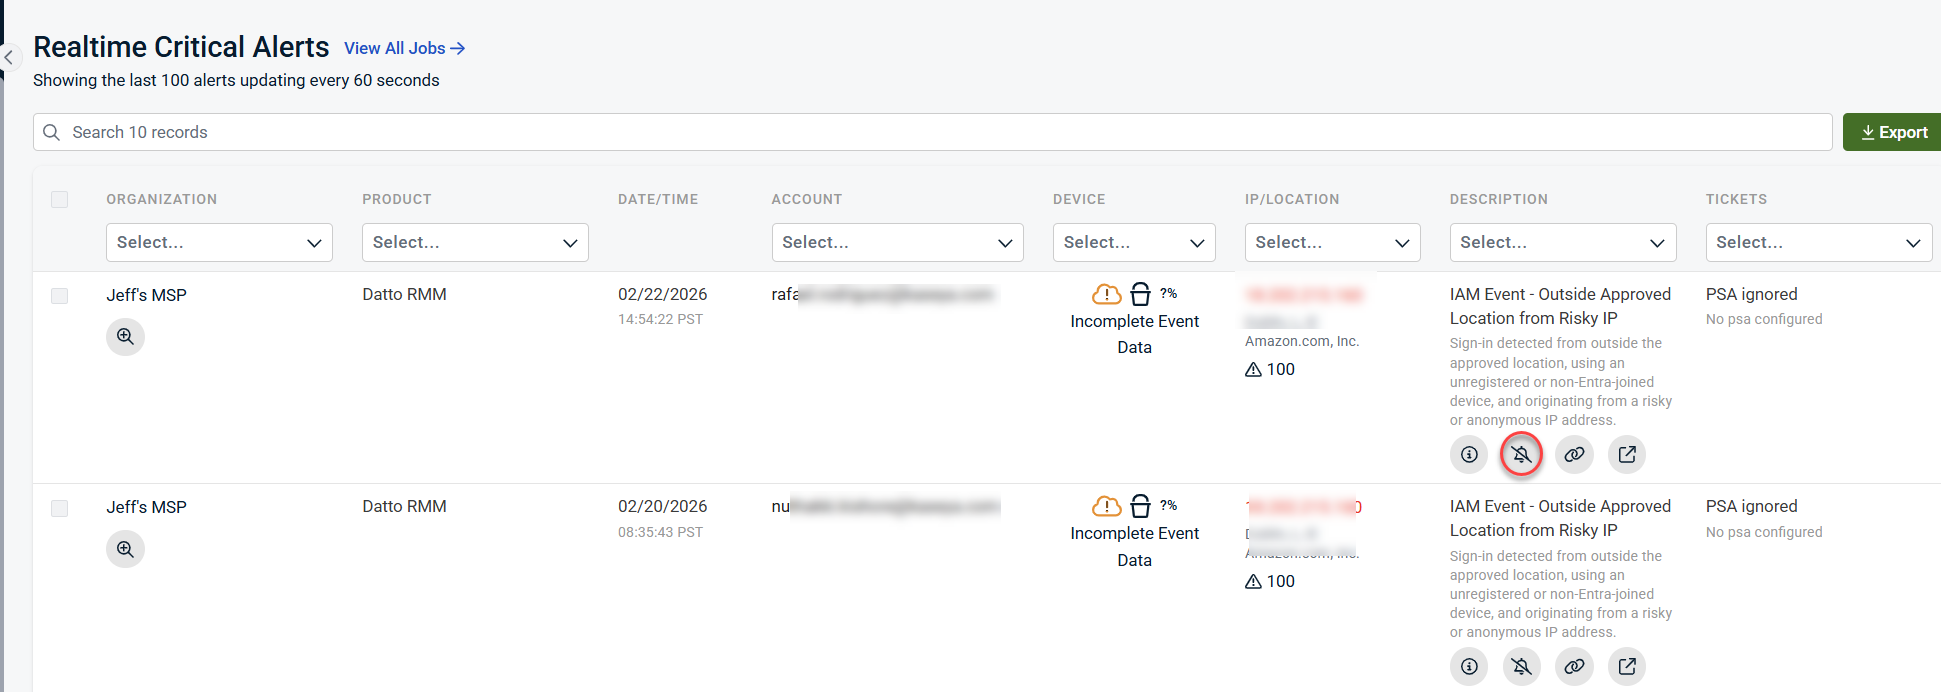The image size is (1941, 692).
Task: Click the View All Jobs link
Action: coord(404,48)
